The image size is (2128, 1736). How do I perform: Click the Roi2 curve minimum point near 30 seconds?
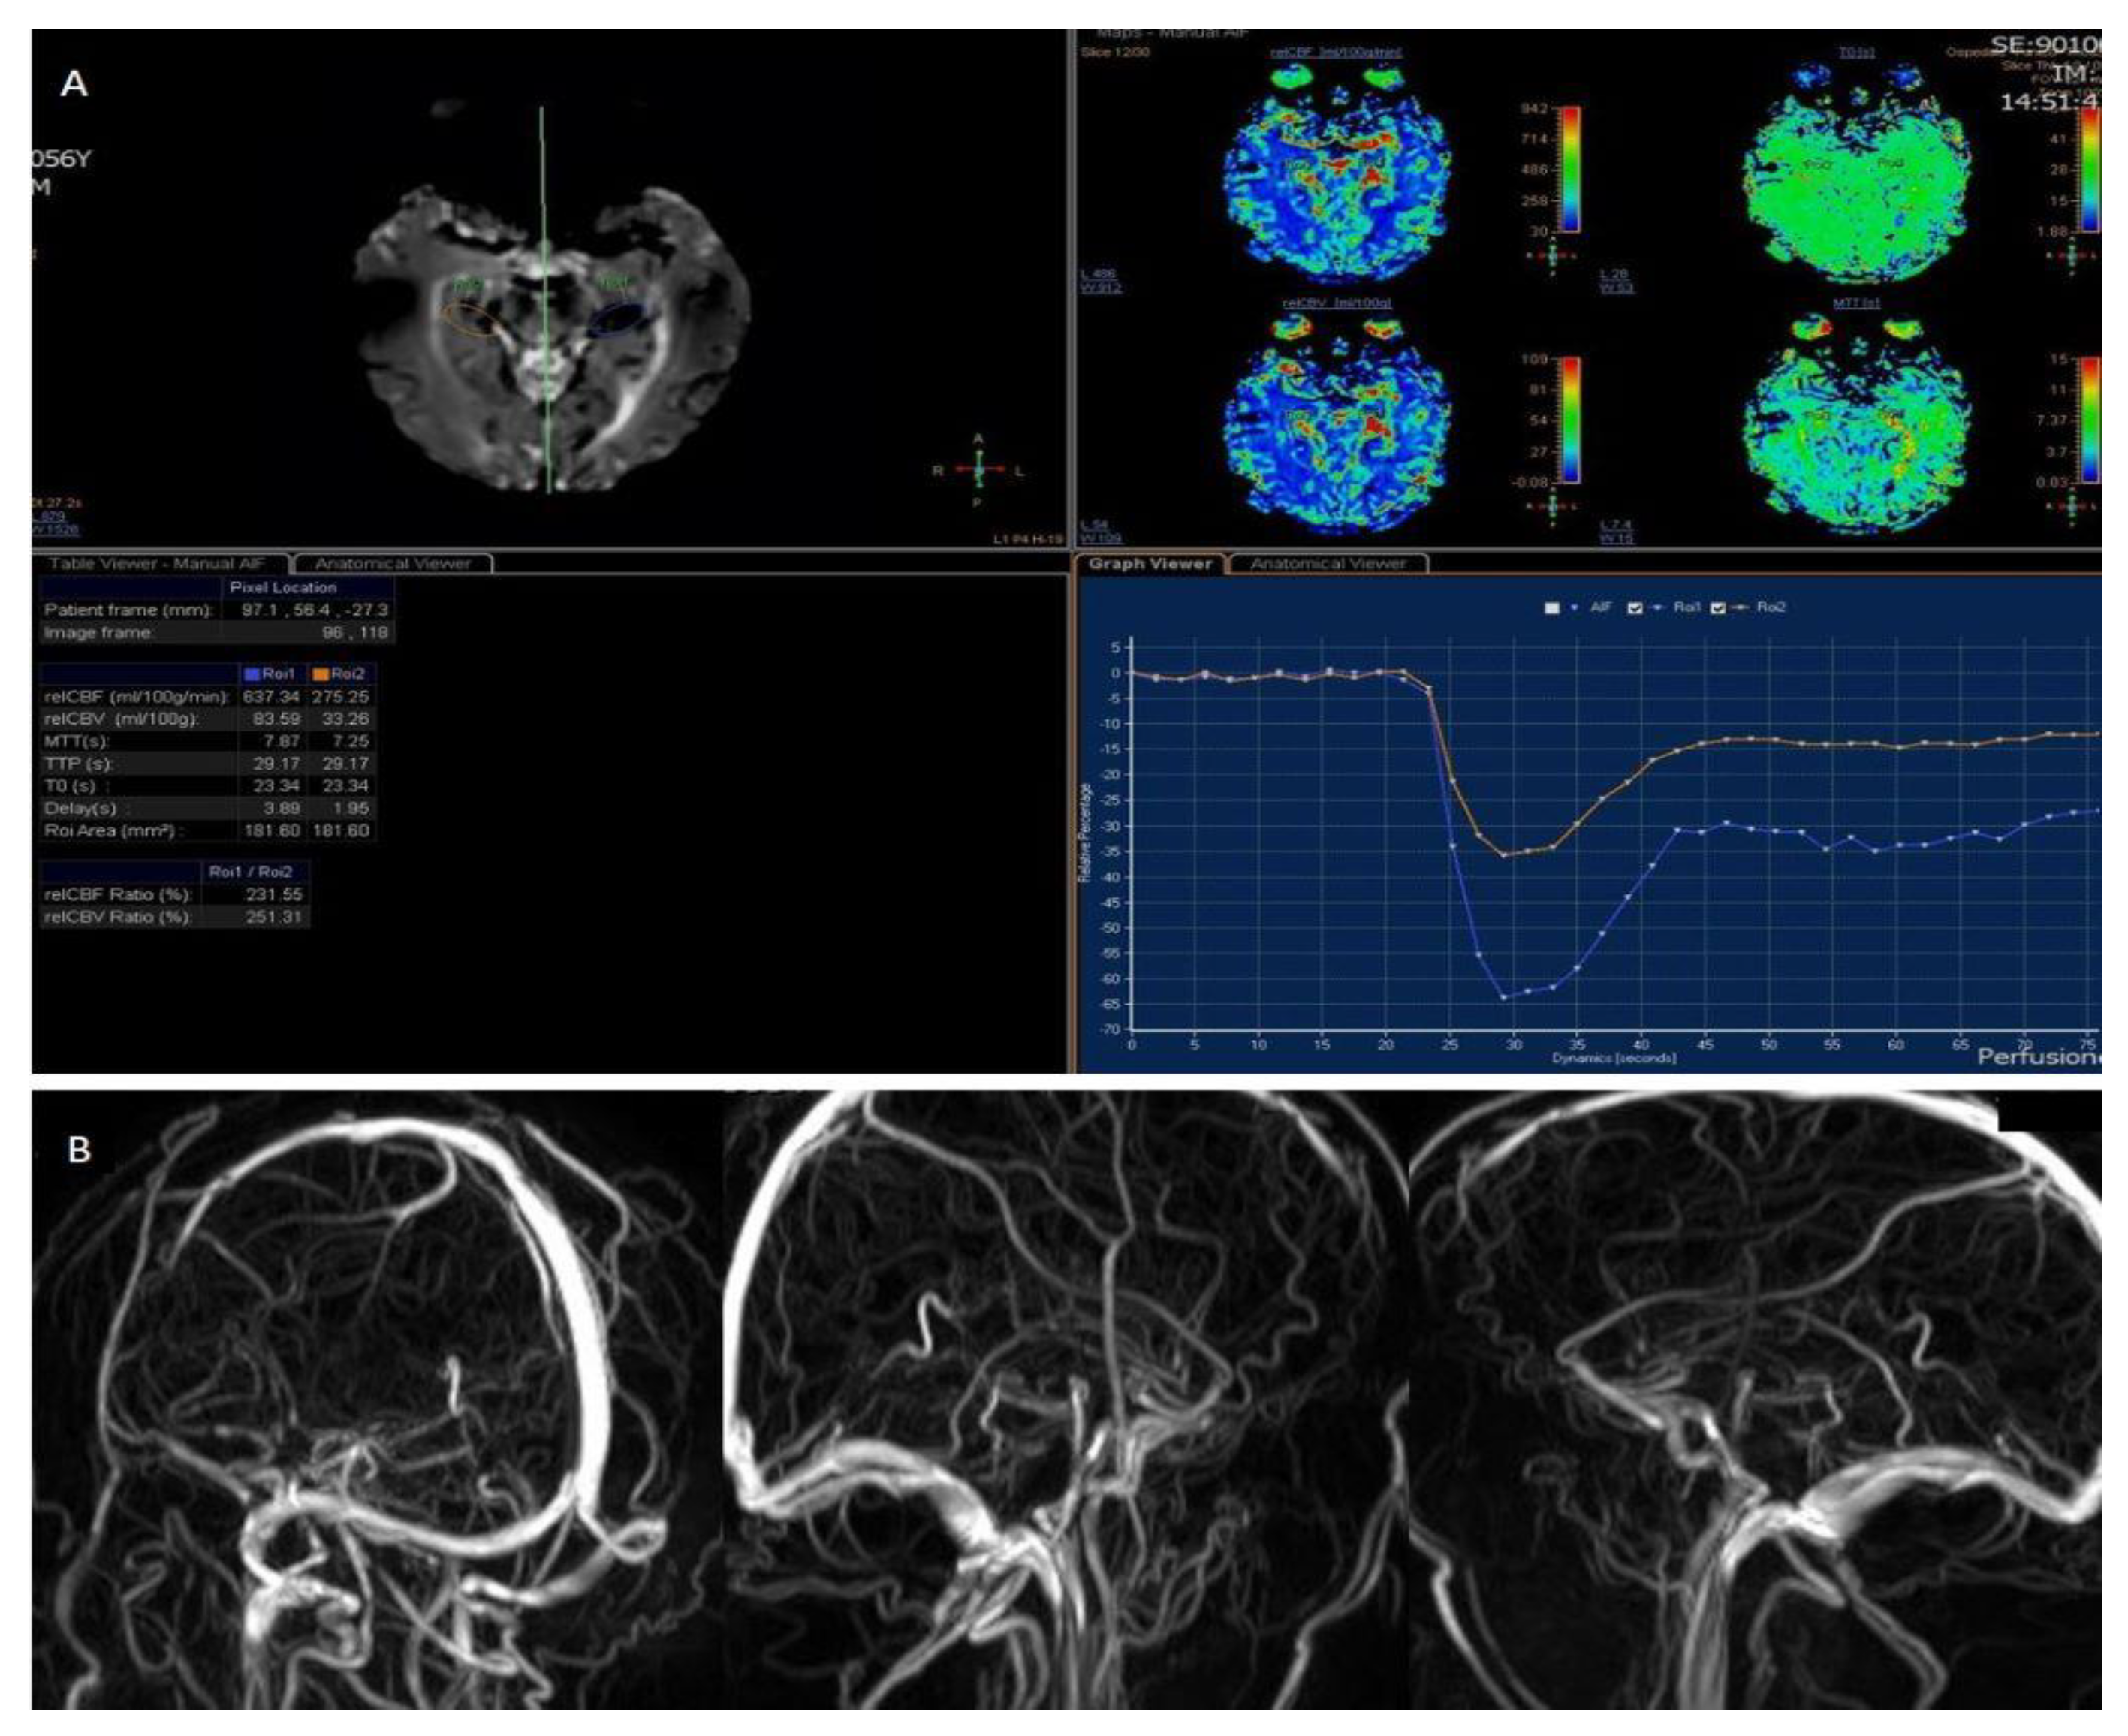1503,855
